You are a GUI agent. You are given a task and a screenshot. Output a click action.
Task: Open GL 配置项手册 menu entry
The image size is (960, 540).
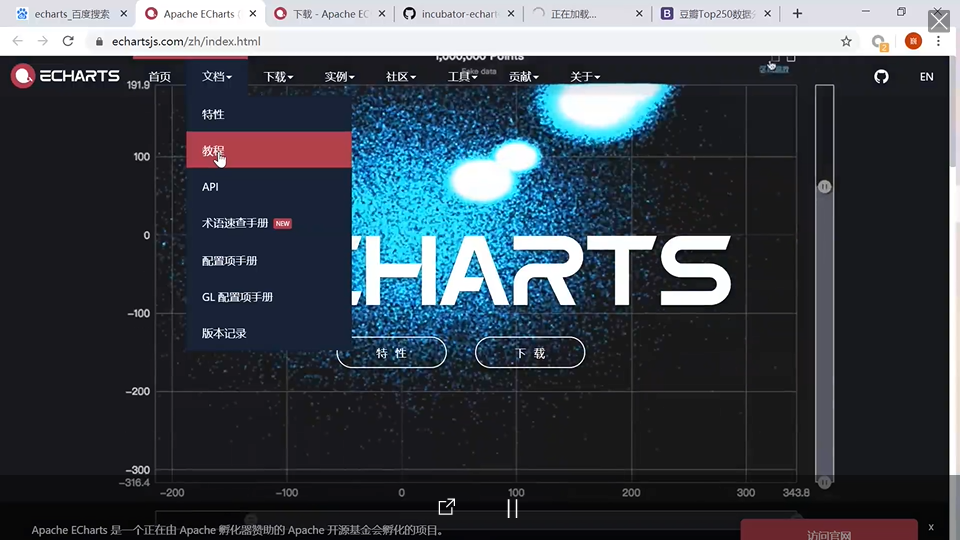[269, 297]
